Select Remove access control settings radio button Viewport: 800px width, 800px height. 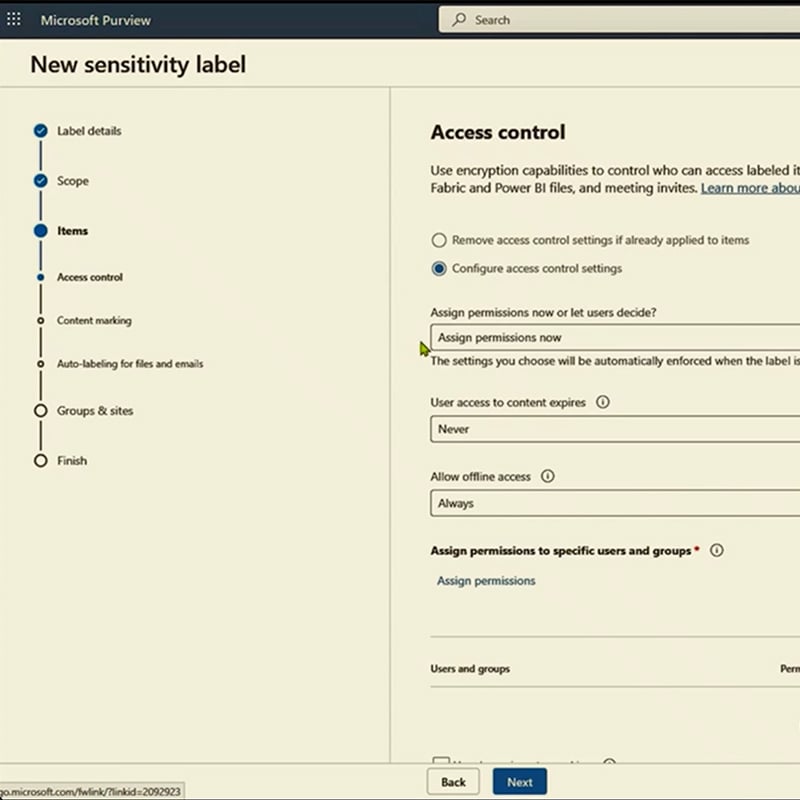(438, 240)
